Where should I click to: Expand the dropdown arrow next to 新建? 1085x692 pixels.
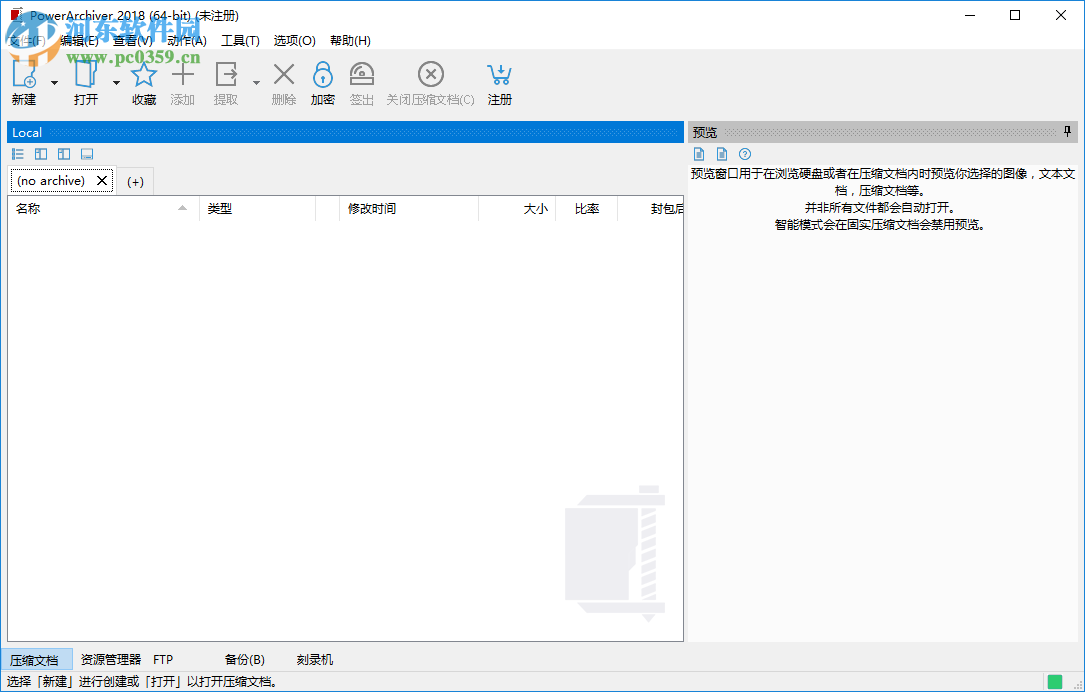tap(54, 81)
